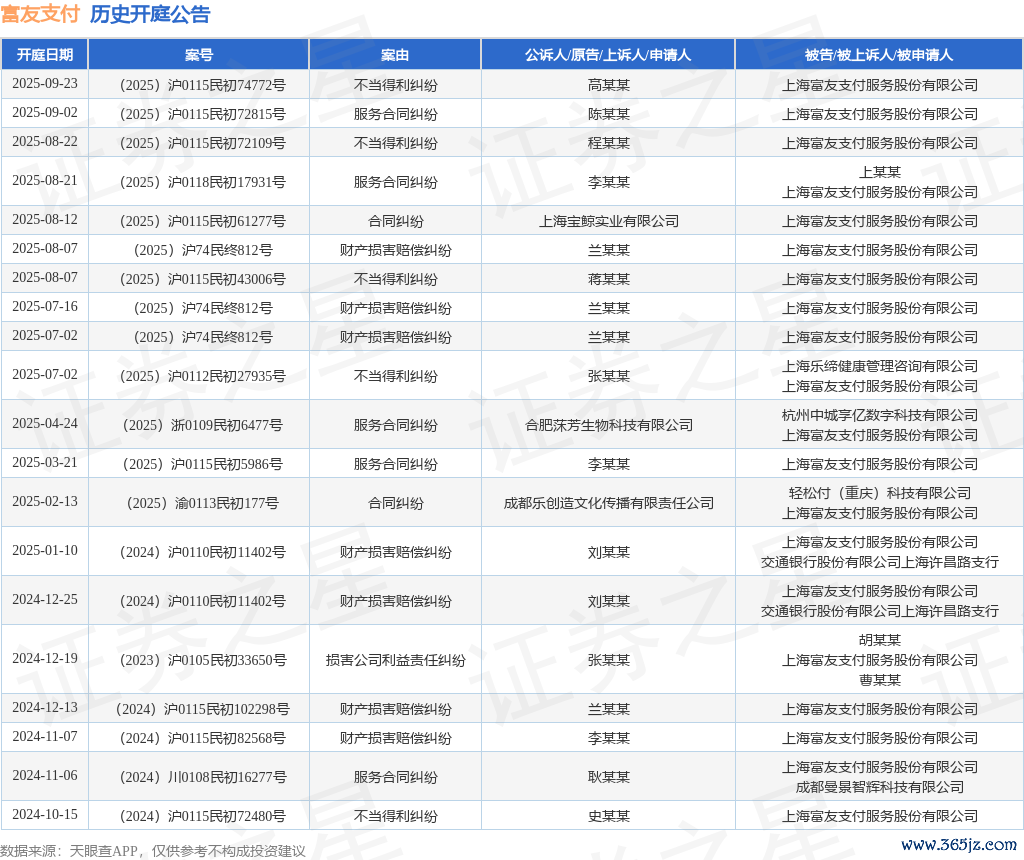The height and width of the screenshot is (860, 1024).
Task: Select the date cell 2025-09-23
Action: tap(45, 84)
